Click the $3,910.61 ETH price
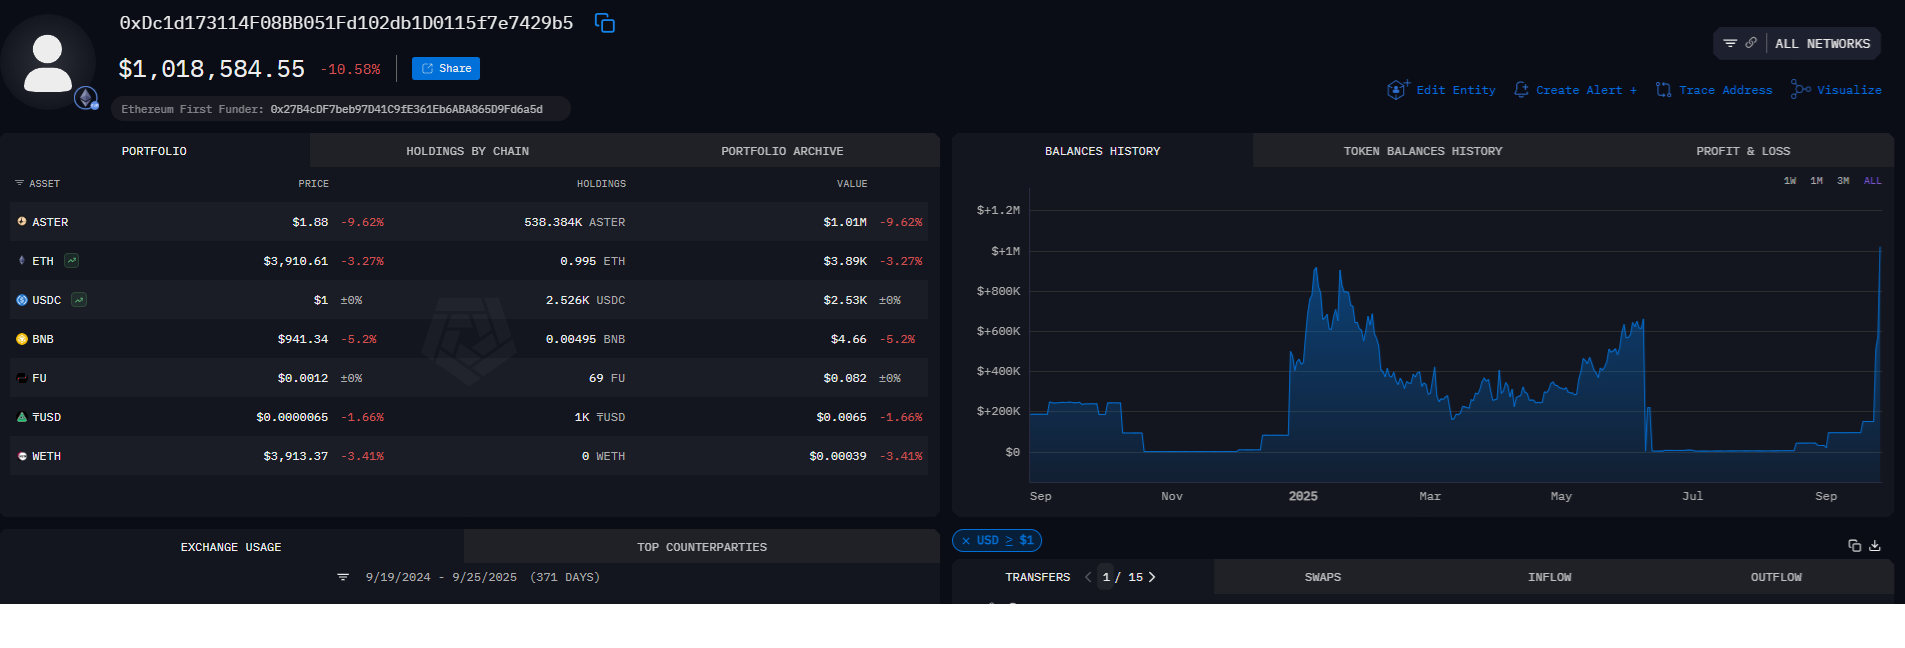The image size is (1905, 648). (296, 261)
